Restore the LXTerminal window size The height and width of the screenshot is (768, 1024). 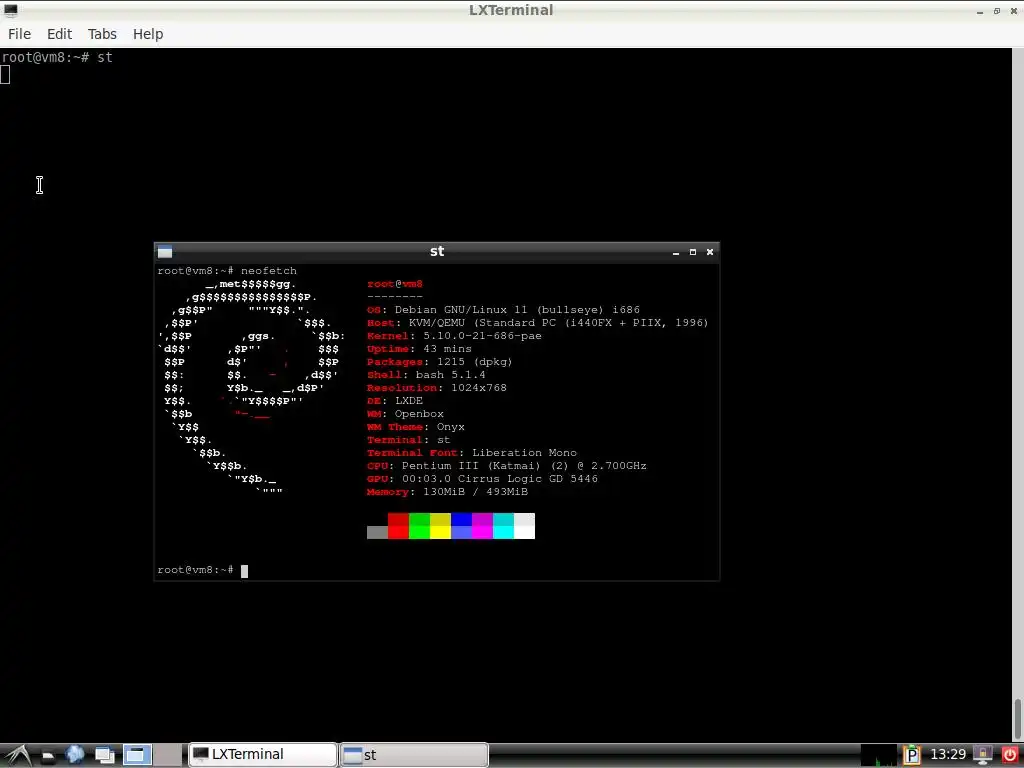point(997,11)
